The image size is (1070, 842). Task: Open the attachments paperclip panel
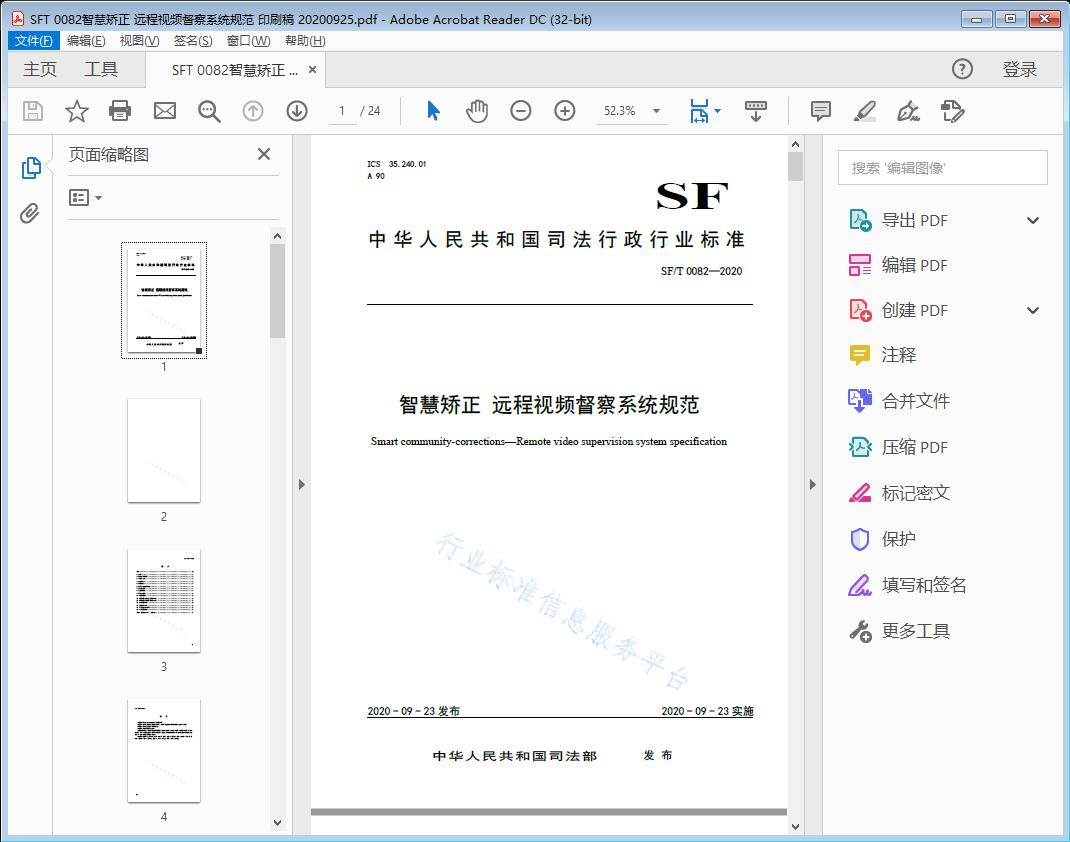point(31,213)
